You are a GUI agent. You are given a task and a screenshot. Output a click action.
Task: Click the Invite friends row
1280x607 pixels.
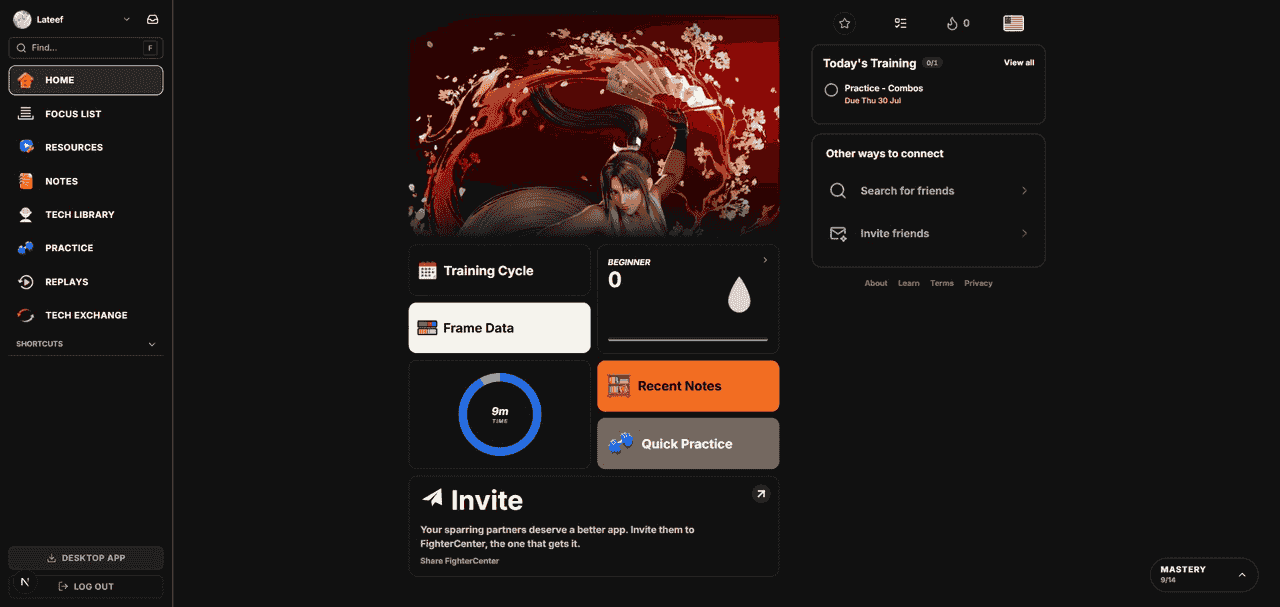click(928, 234)
